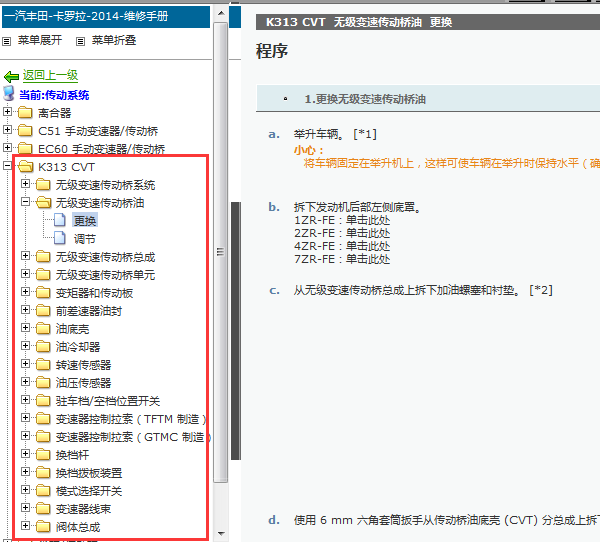The width and height of the screenshot is (600, 542).
Task: Click the 换档拨板装置 folder icon
Action: point(43,472)
